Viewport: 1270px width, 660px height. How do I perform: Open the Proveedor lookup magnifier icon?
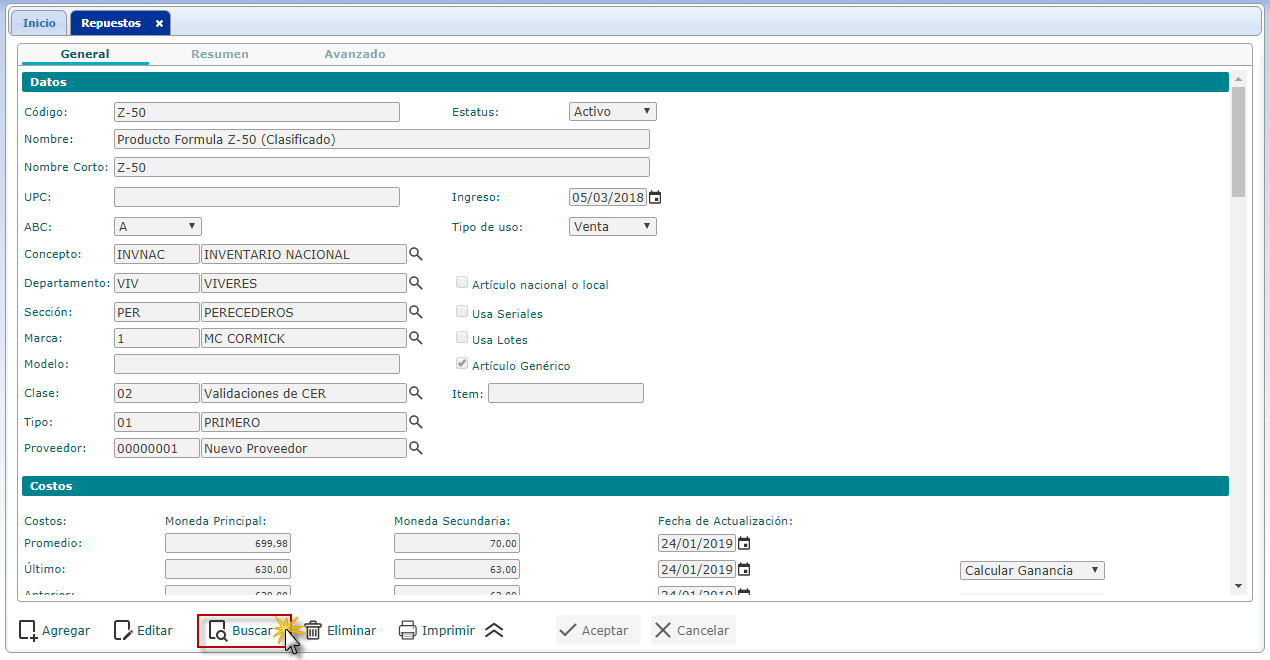click(416, 448)
